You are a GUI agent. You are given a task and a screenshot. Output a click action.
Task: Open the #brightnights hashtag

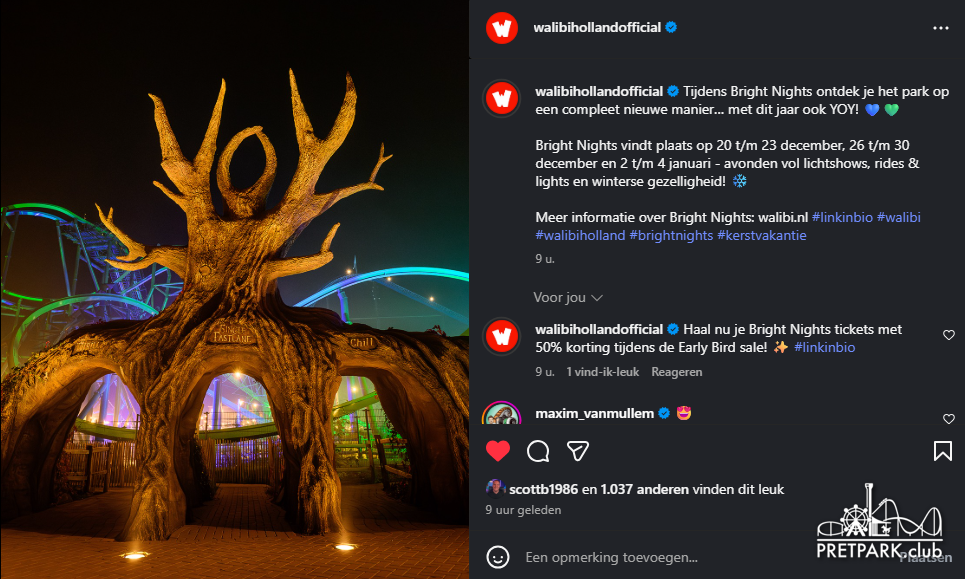click(x=671, y=236)
